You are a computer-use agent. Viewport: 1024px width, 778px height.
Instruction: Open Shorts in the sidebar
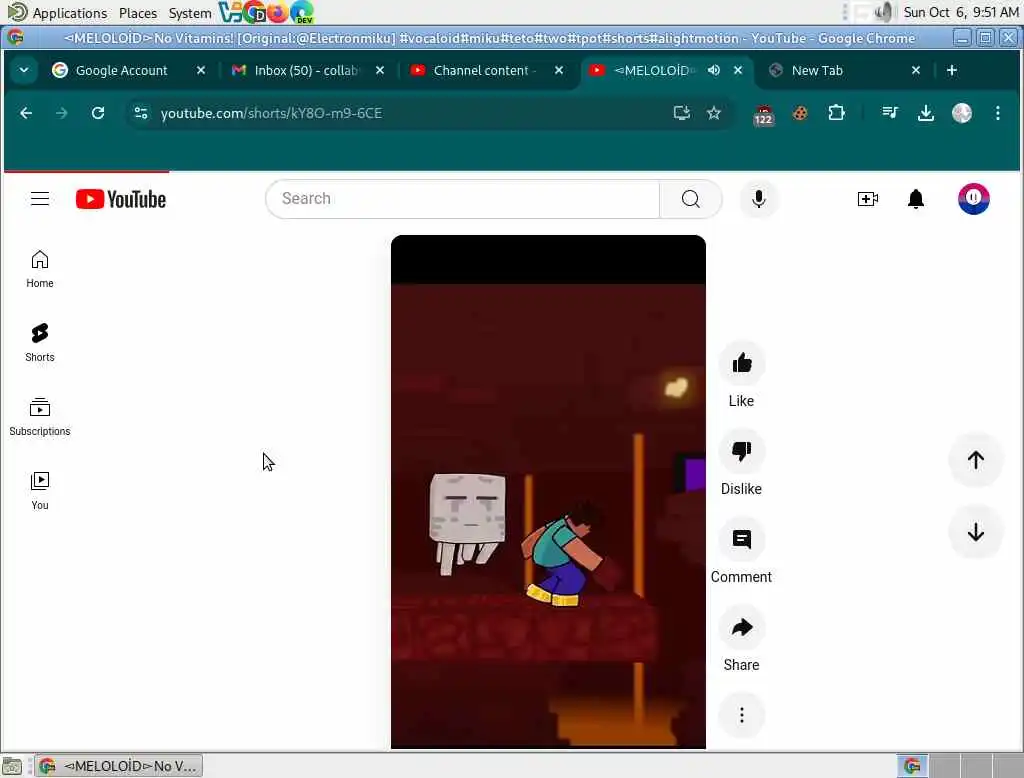click(40, 342)
